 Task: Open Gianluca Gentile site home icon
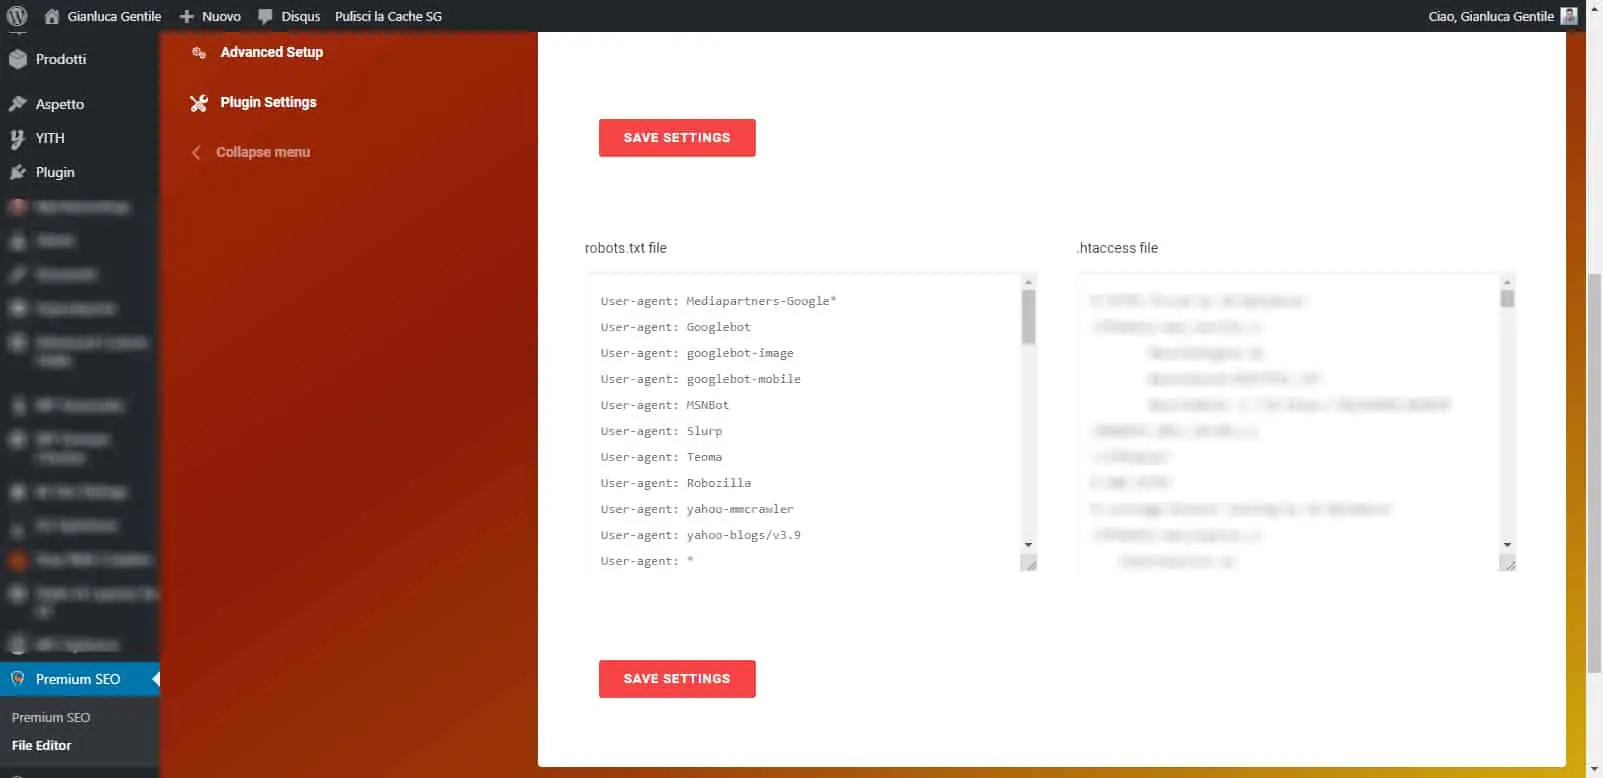click(x=52, y=16)
